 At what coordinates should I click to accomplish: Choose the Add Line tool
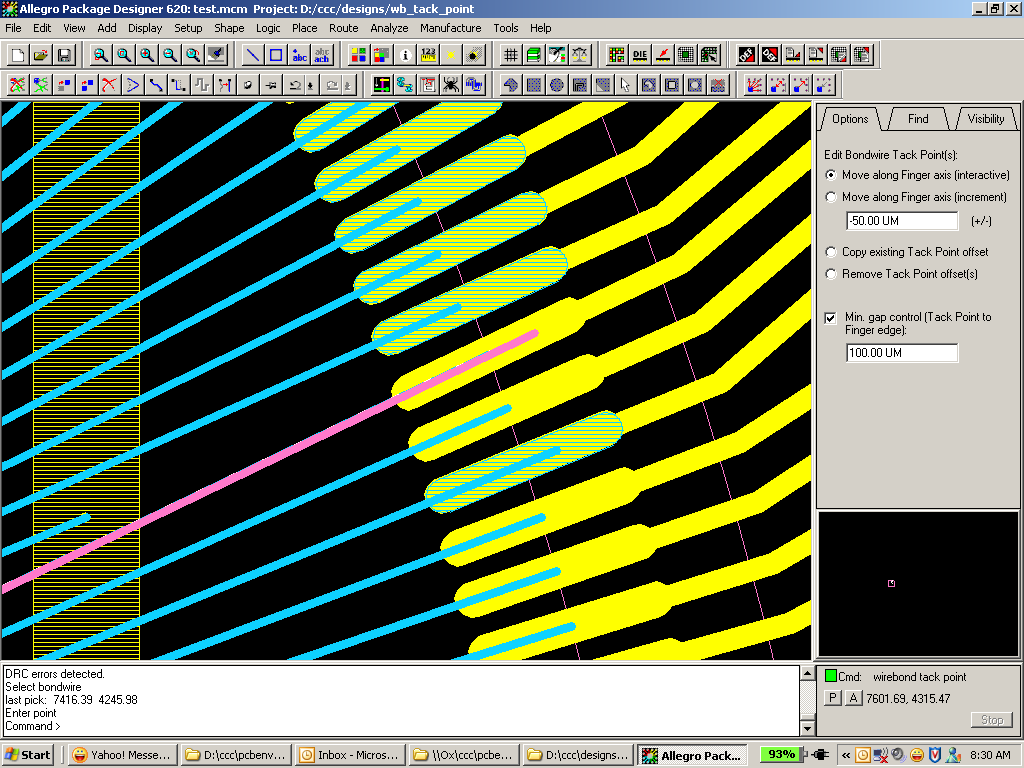tap(253, 55)
